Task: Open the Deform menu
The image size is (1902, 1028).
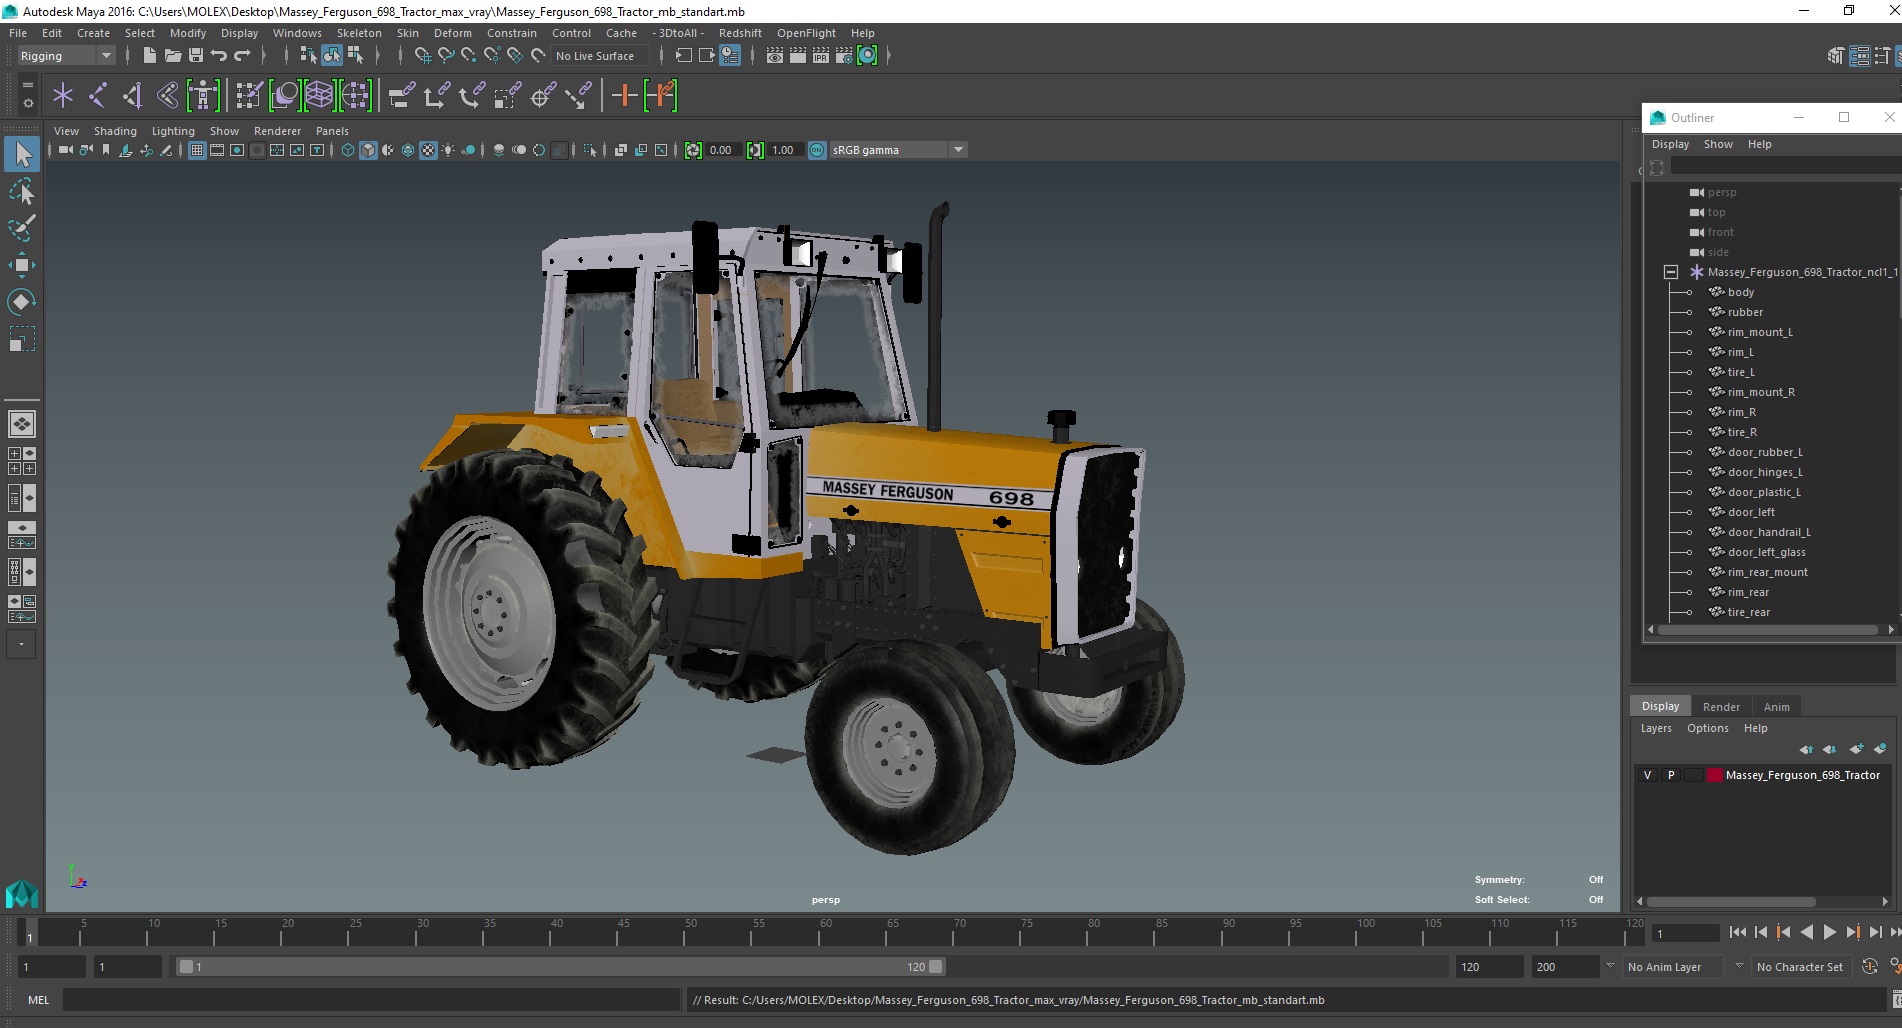Action: click(x=452, y=33)
